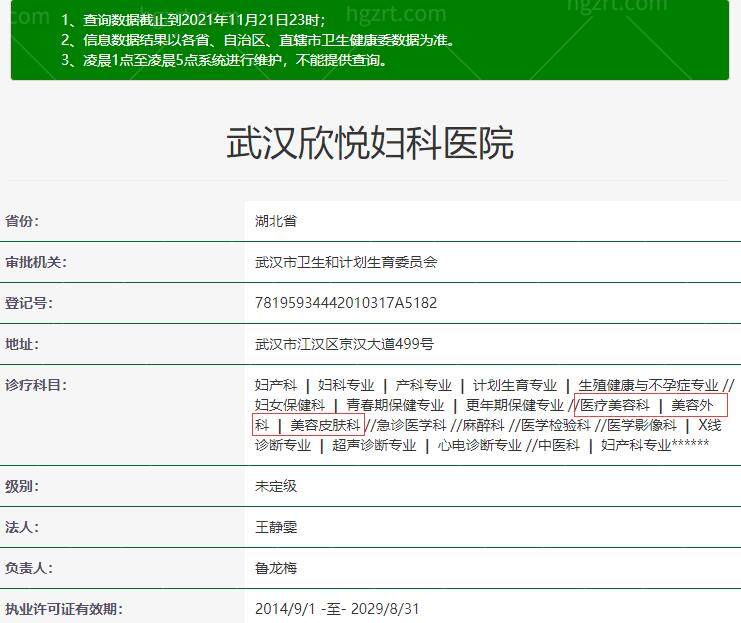The width and height of the screenshot is (741, 623).
Task: Click 医学检验科 text
Action: (x=556, y=425)
